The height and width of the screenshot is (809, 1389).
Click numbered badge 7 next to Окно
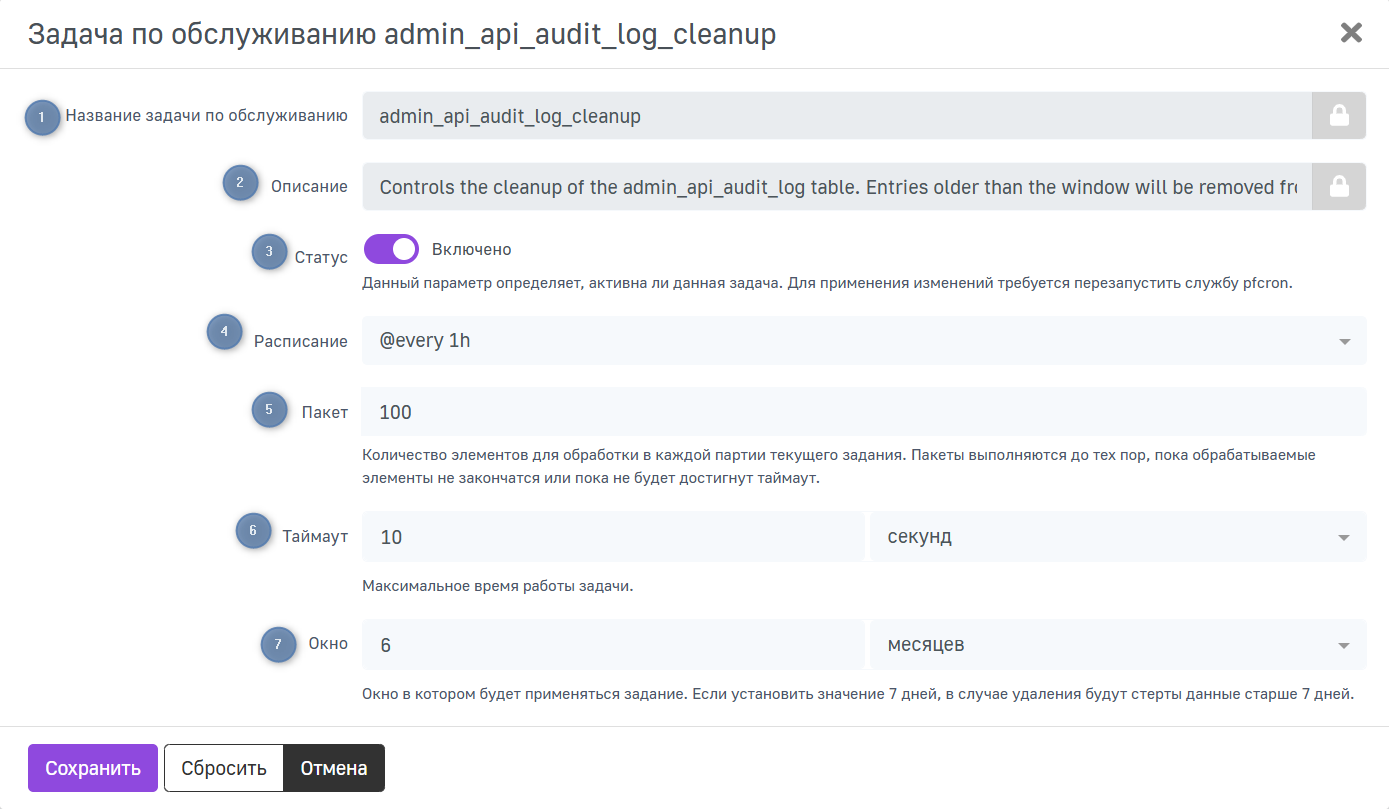(x=279, y=644)
